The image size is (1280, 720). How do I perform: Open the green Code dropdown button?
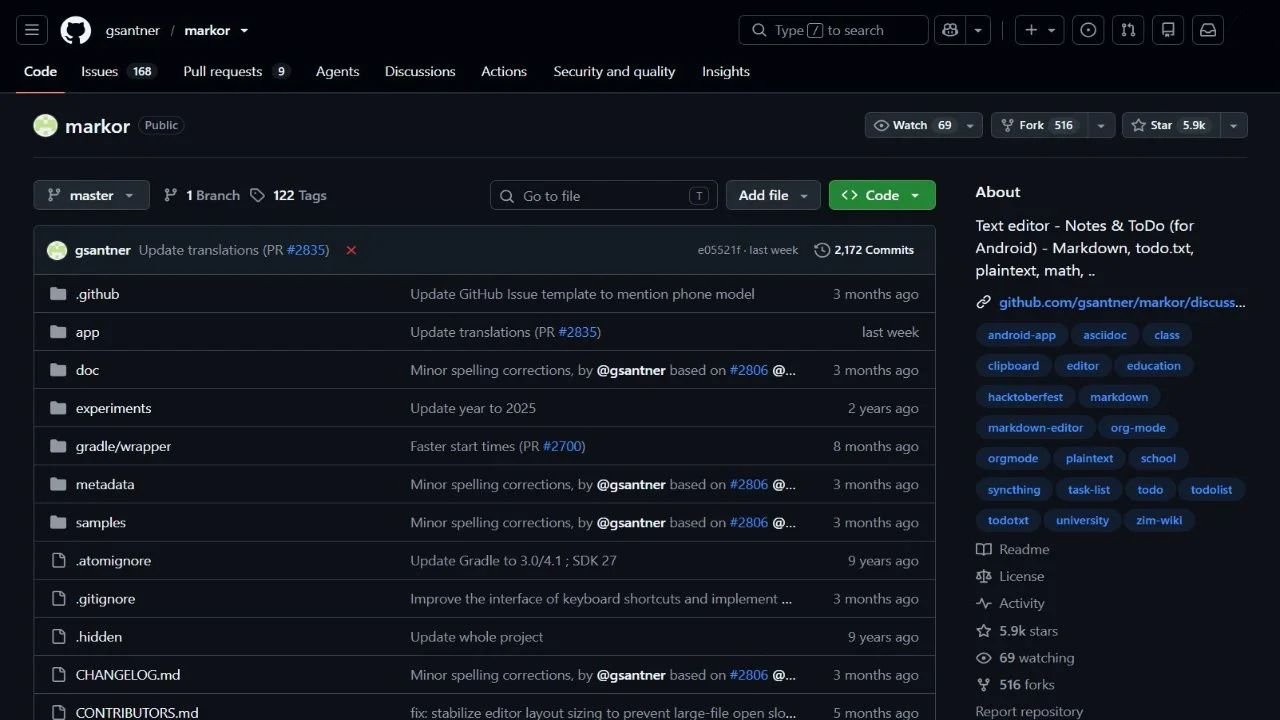coord(882,195)
